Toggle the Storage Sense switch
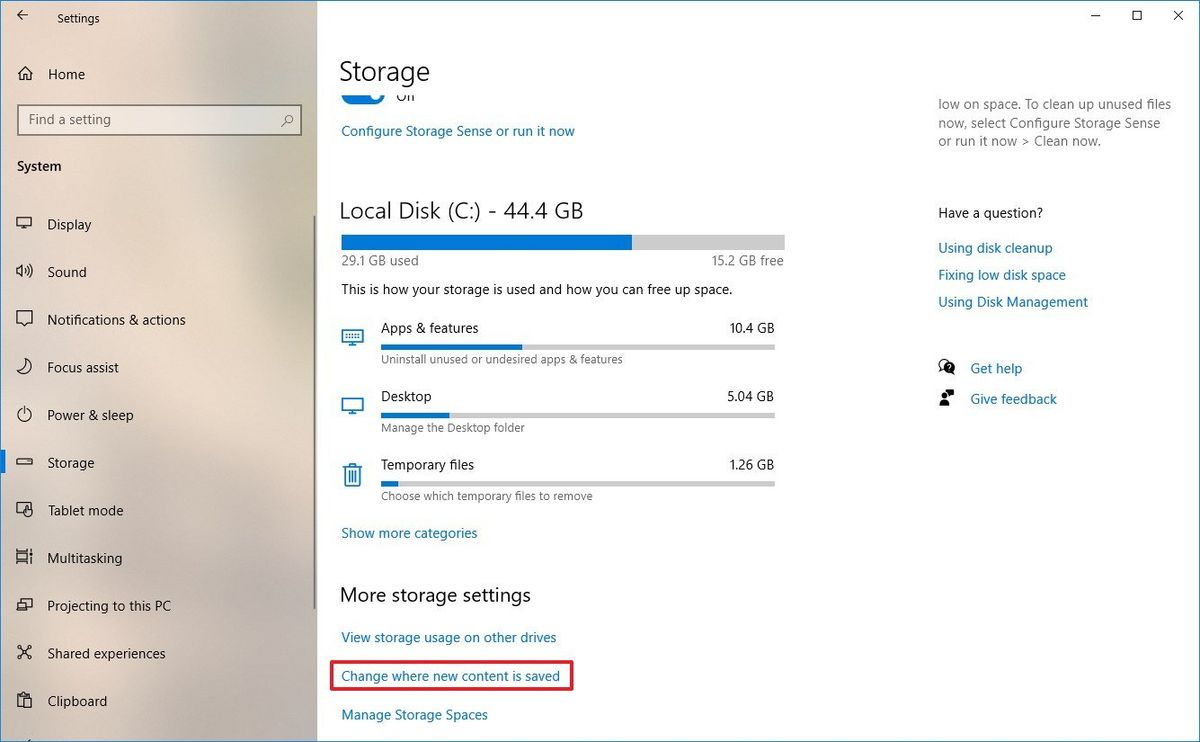The image size is (1200, 742). click(362, 97)
